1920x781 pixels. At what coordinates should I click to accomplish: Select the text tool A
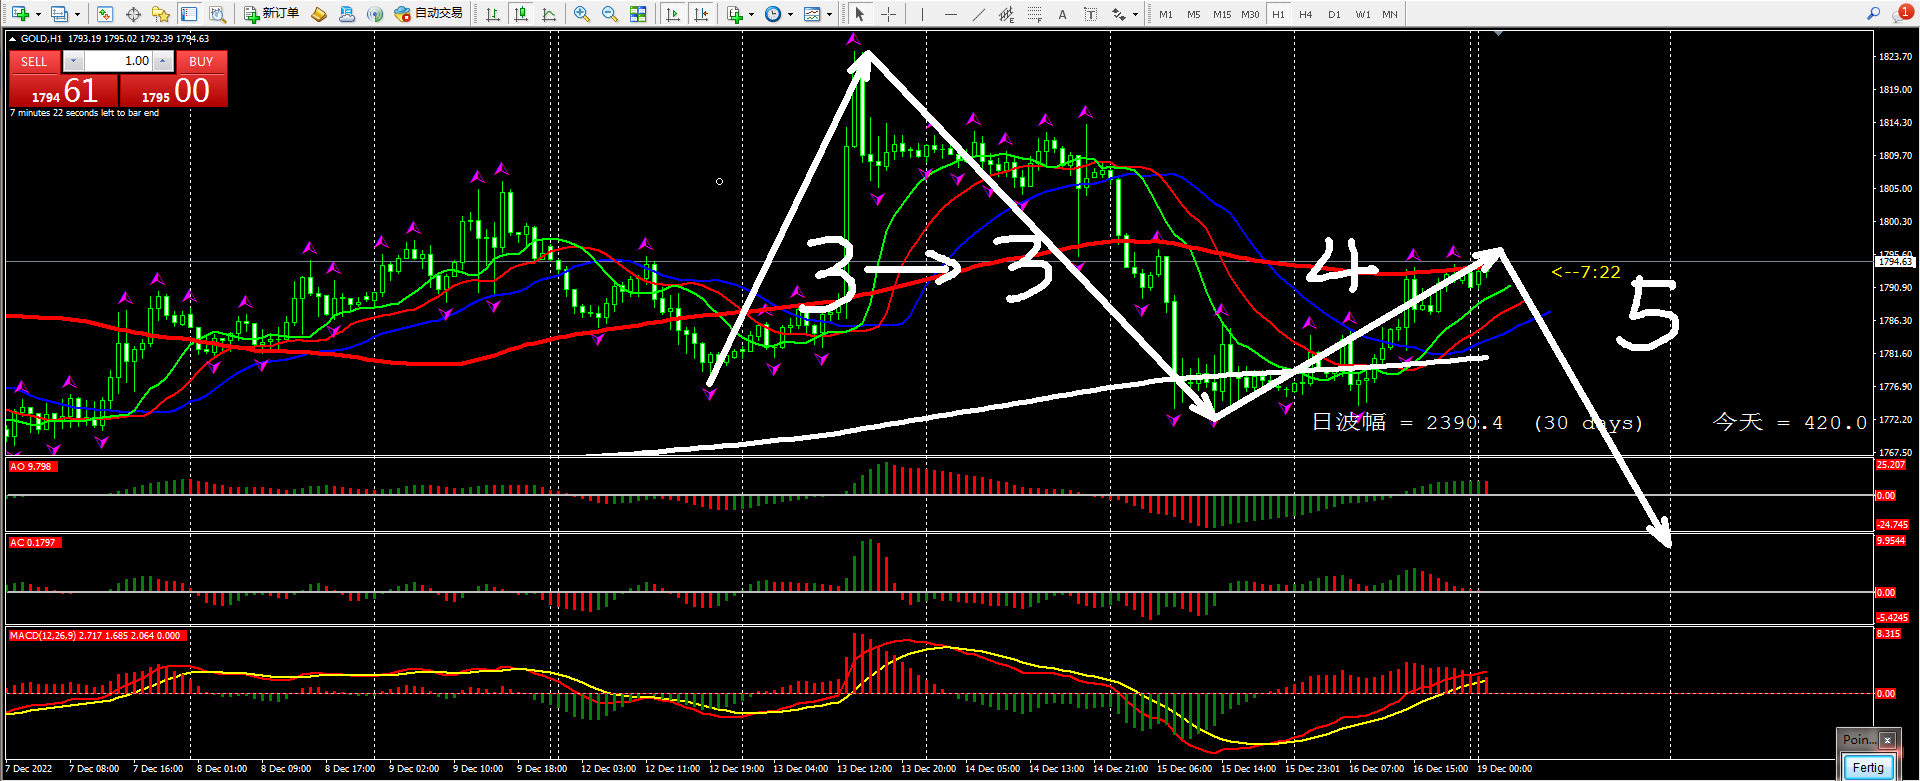[1062, 14]
